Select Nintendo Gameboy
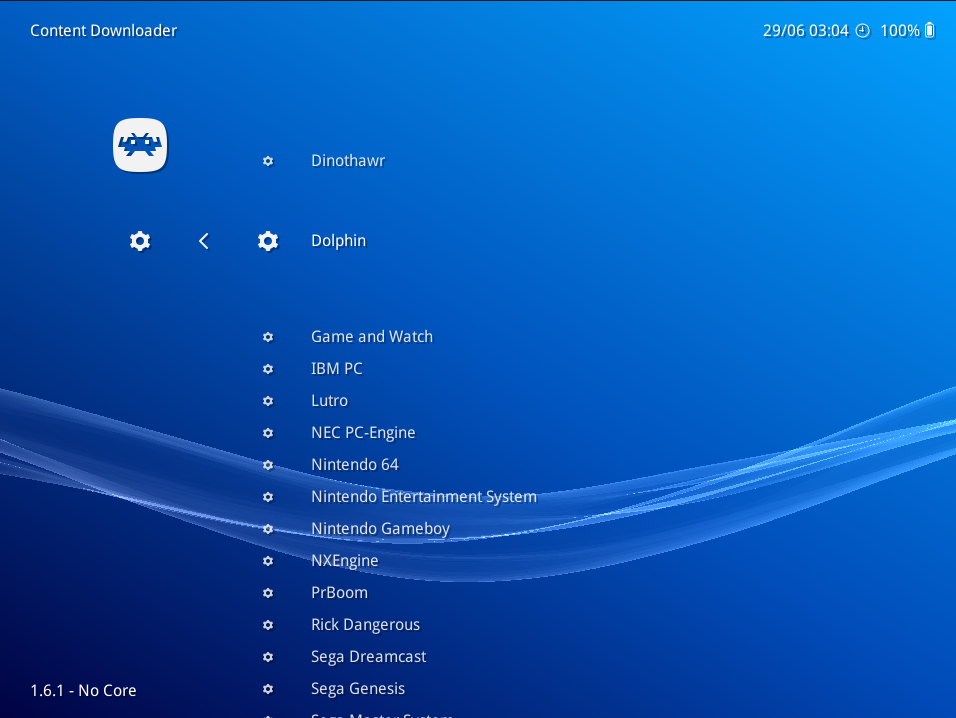Image resolution: width=956 pixels, height=718 pixels. point(380,528)
